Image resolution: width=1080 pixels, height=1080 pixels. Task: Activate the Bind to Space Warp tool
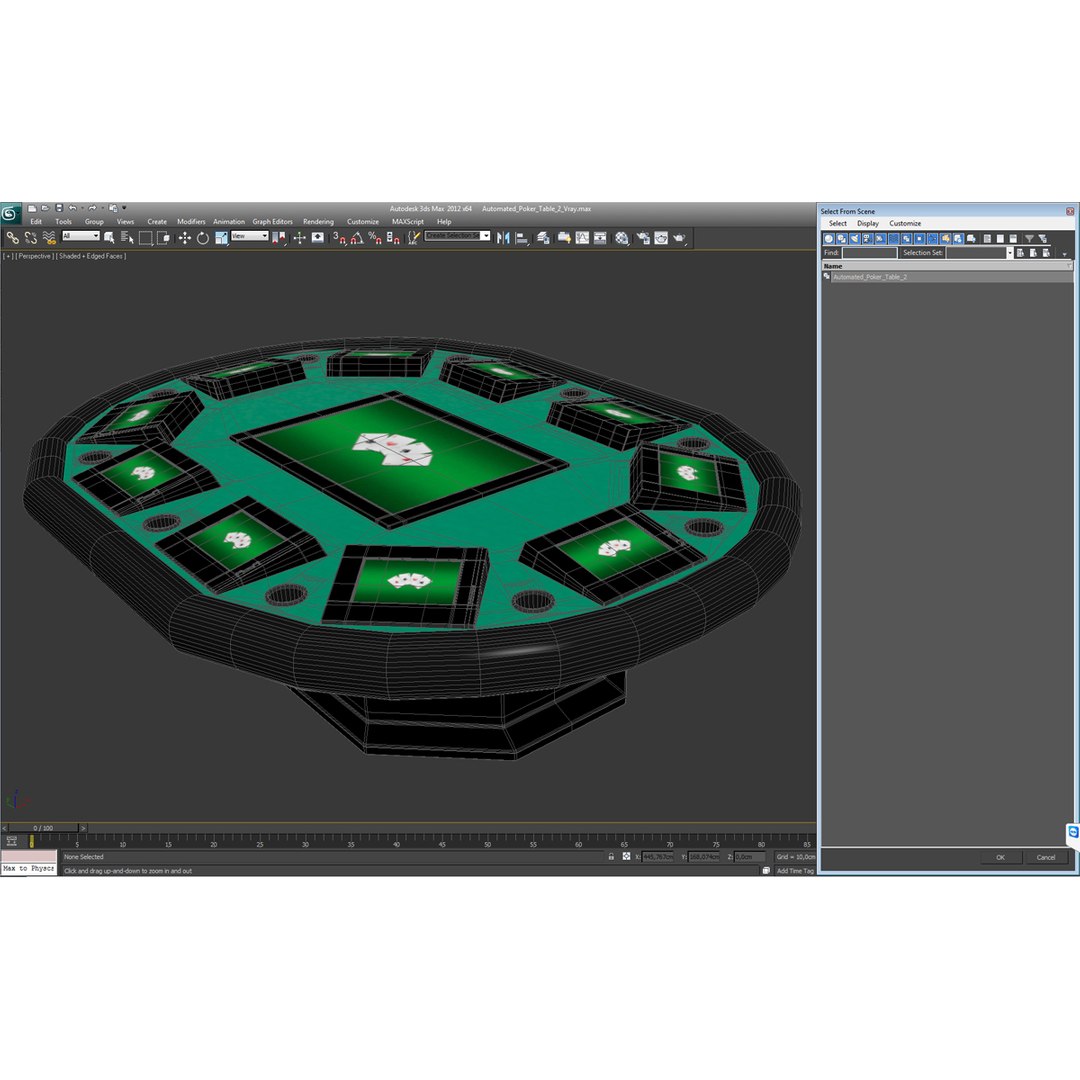(x=49, y=238)
